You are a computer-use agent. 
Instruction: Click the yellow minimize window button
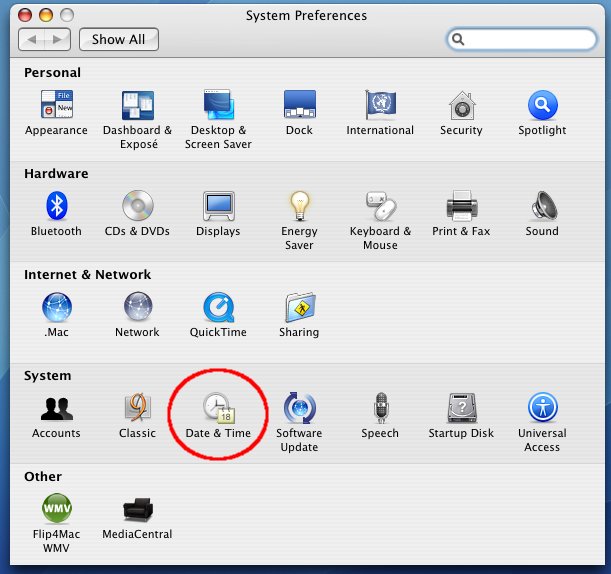click(x=46, y=15)
